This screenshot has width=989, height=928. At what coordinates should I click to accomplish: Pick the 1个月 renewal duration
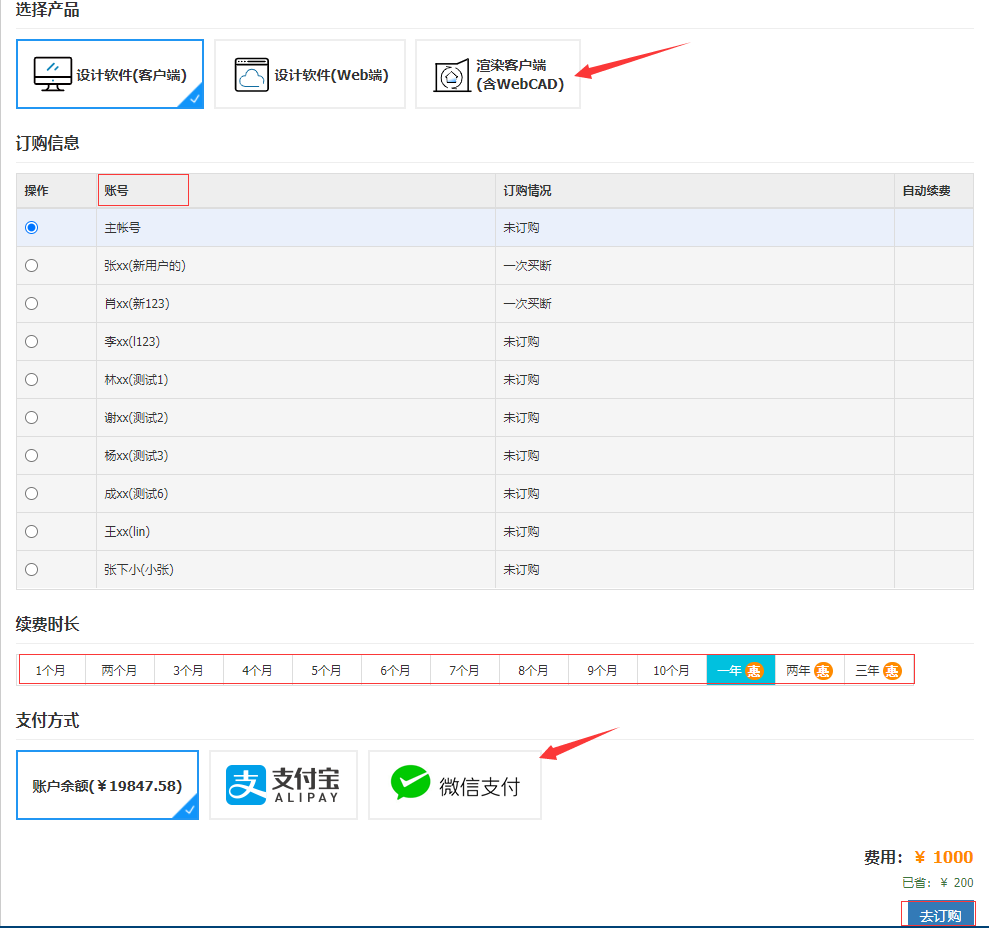point(51,671)
